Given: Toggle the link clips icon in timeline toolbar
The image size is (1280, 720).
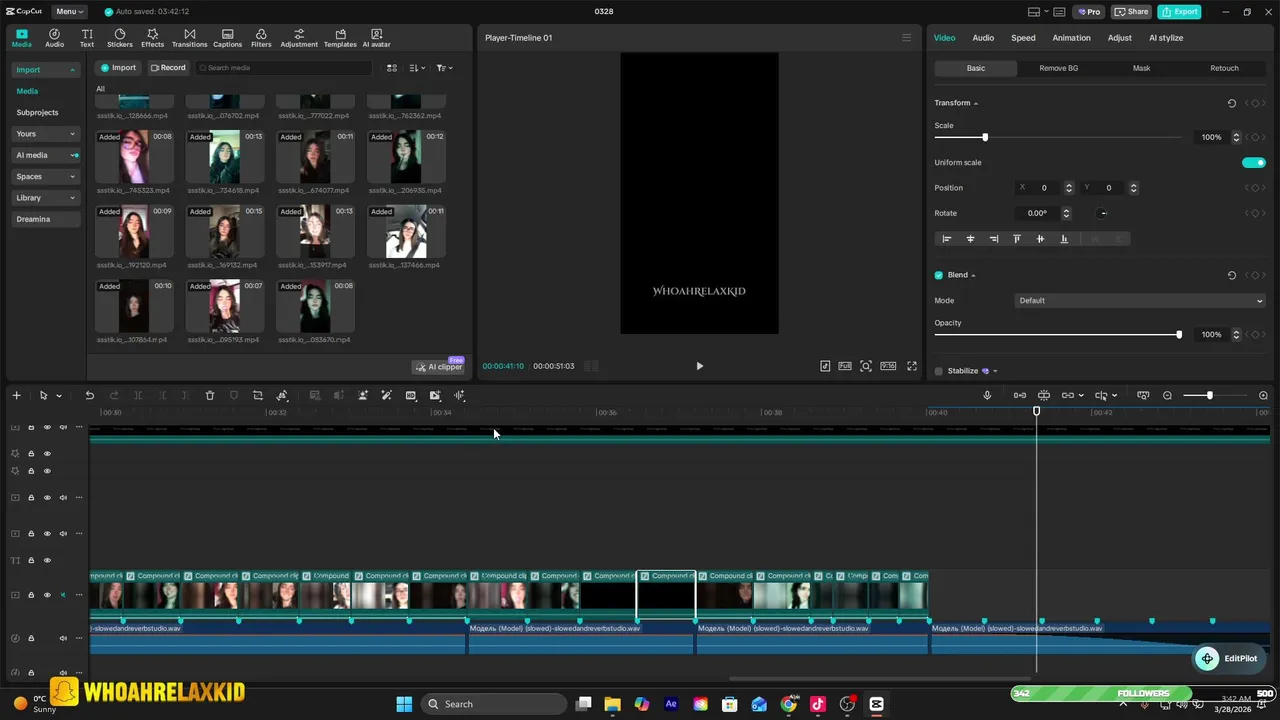Looking at the screenshot, I should (1068, 396).
